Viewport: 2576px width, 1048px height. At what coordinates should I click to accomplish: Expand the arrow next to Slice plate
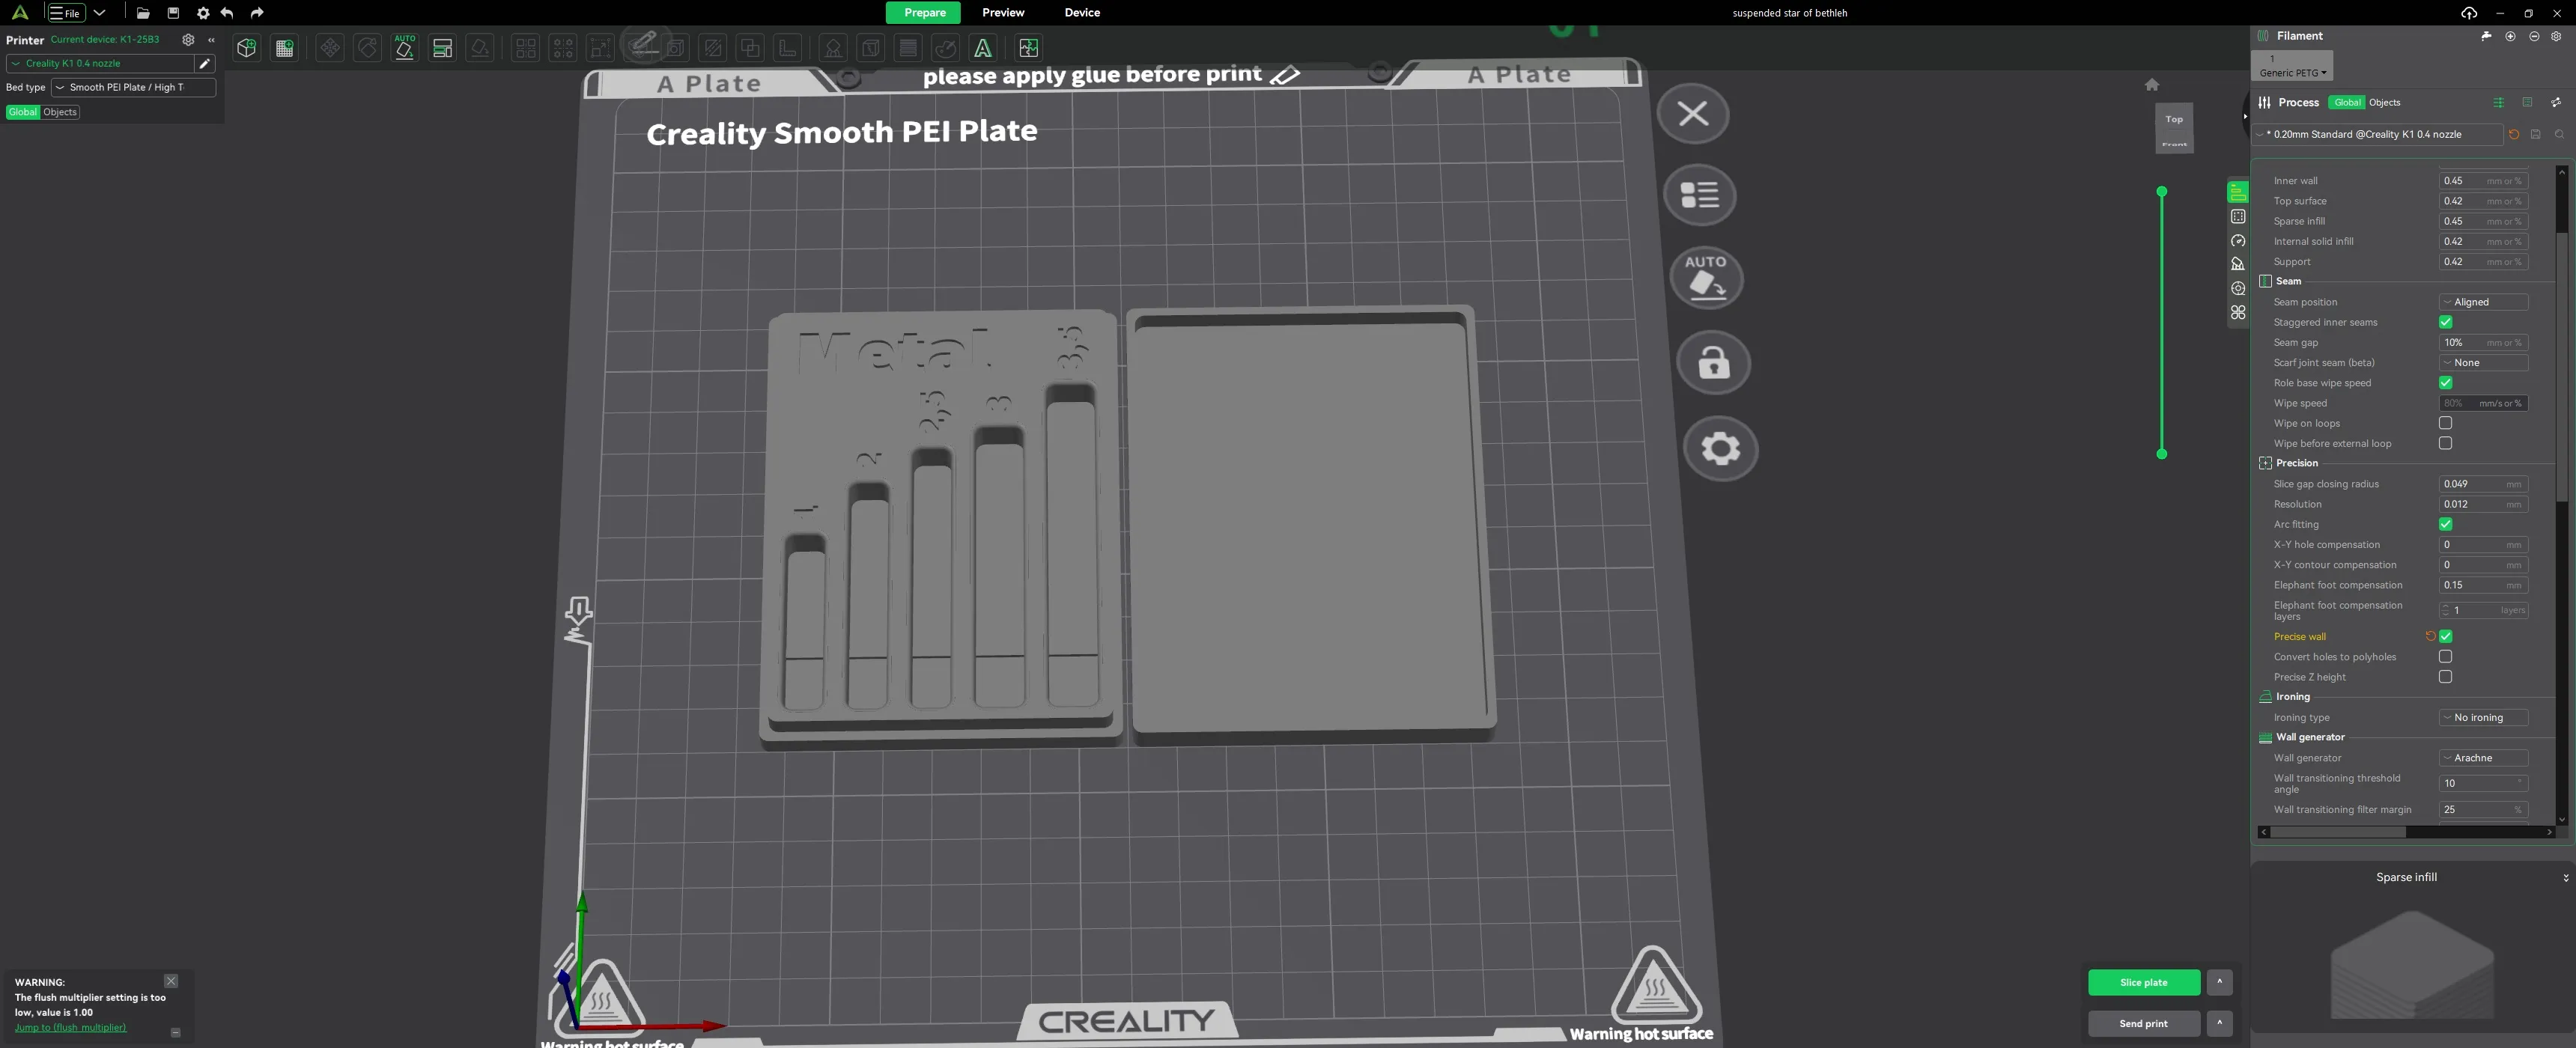click(x=2219, y=982)
